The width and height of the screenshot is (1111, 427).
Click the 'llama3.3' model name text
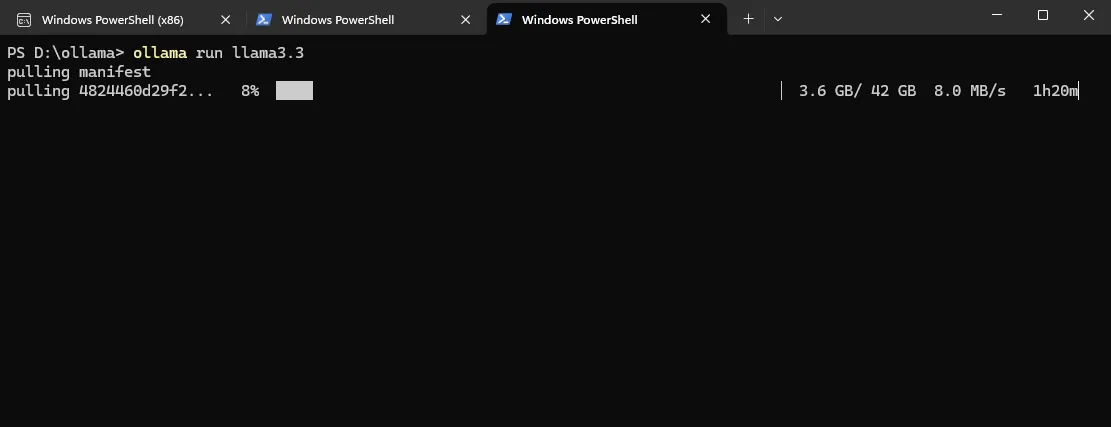click(x=268, y=53)
